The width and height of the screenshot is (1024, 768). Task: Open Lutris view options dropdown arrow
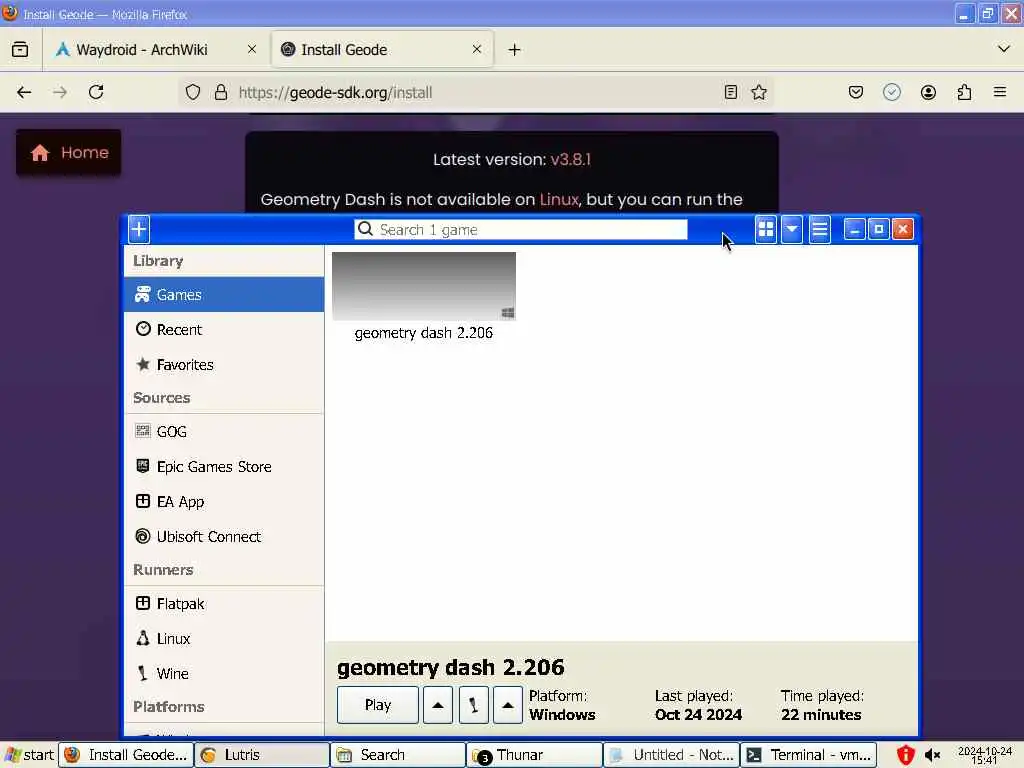(792, 230)
